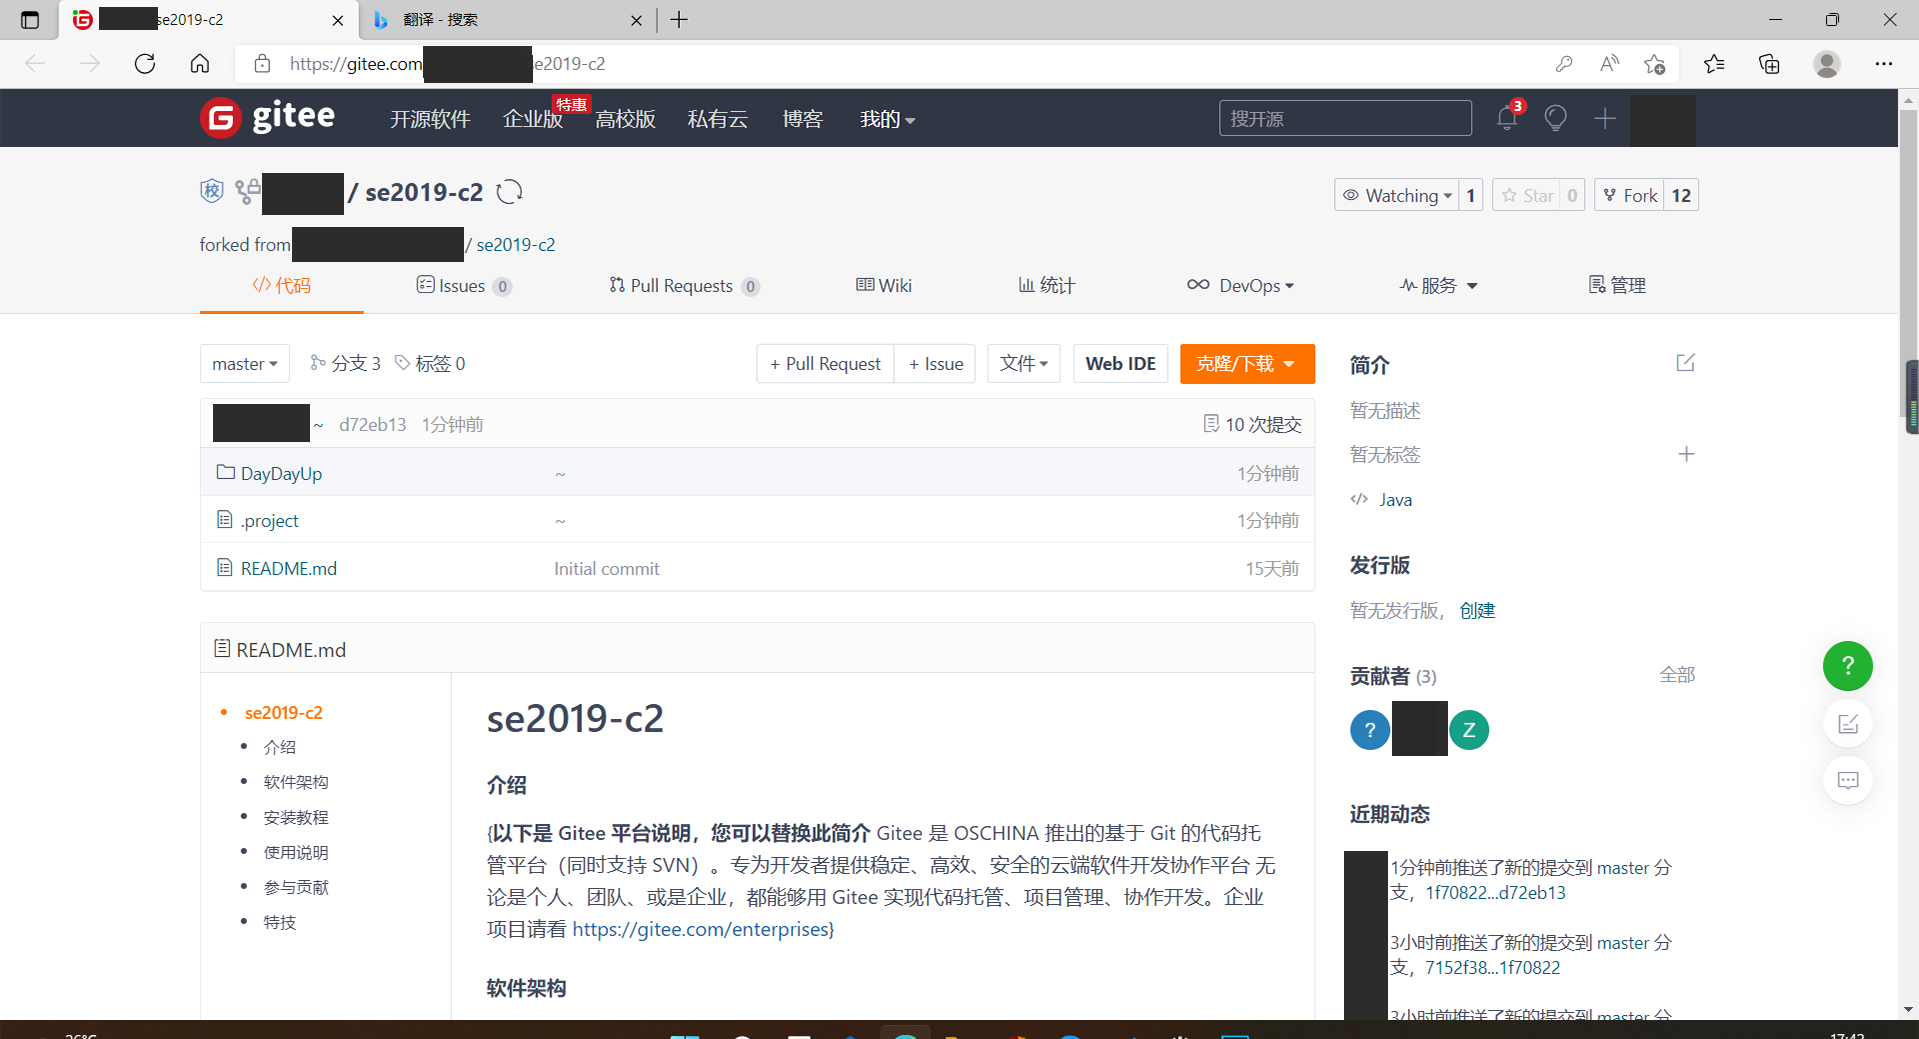Click inside the 搜开源 search field
1919x1039 pixels.
tap(1345, 118)
